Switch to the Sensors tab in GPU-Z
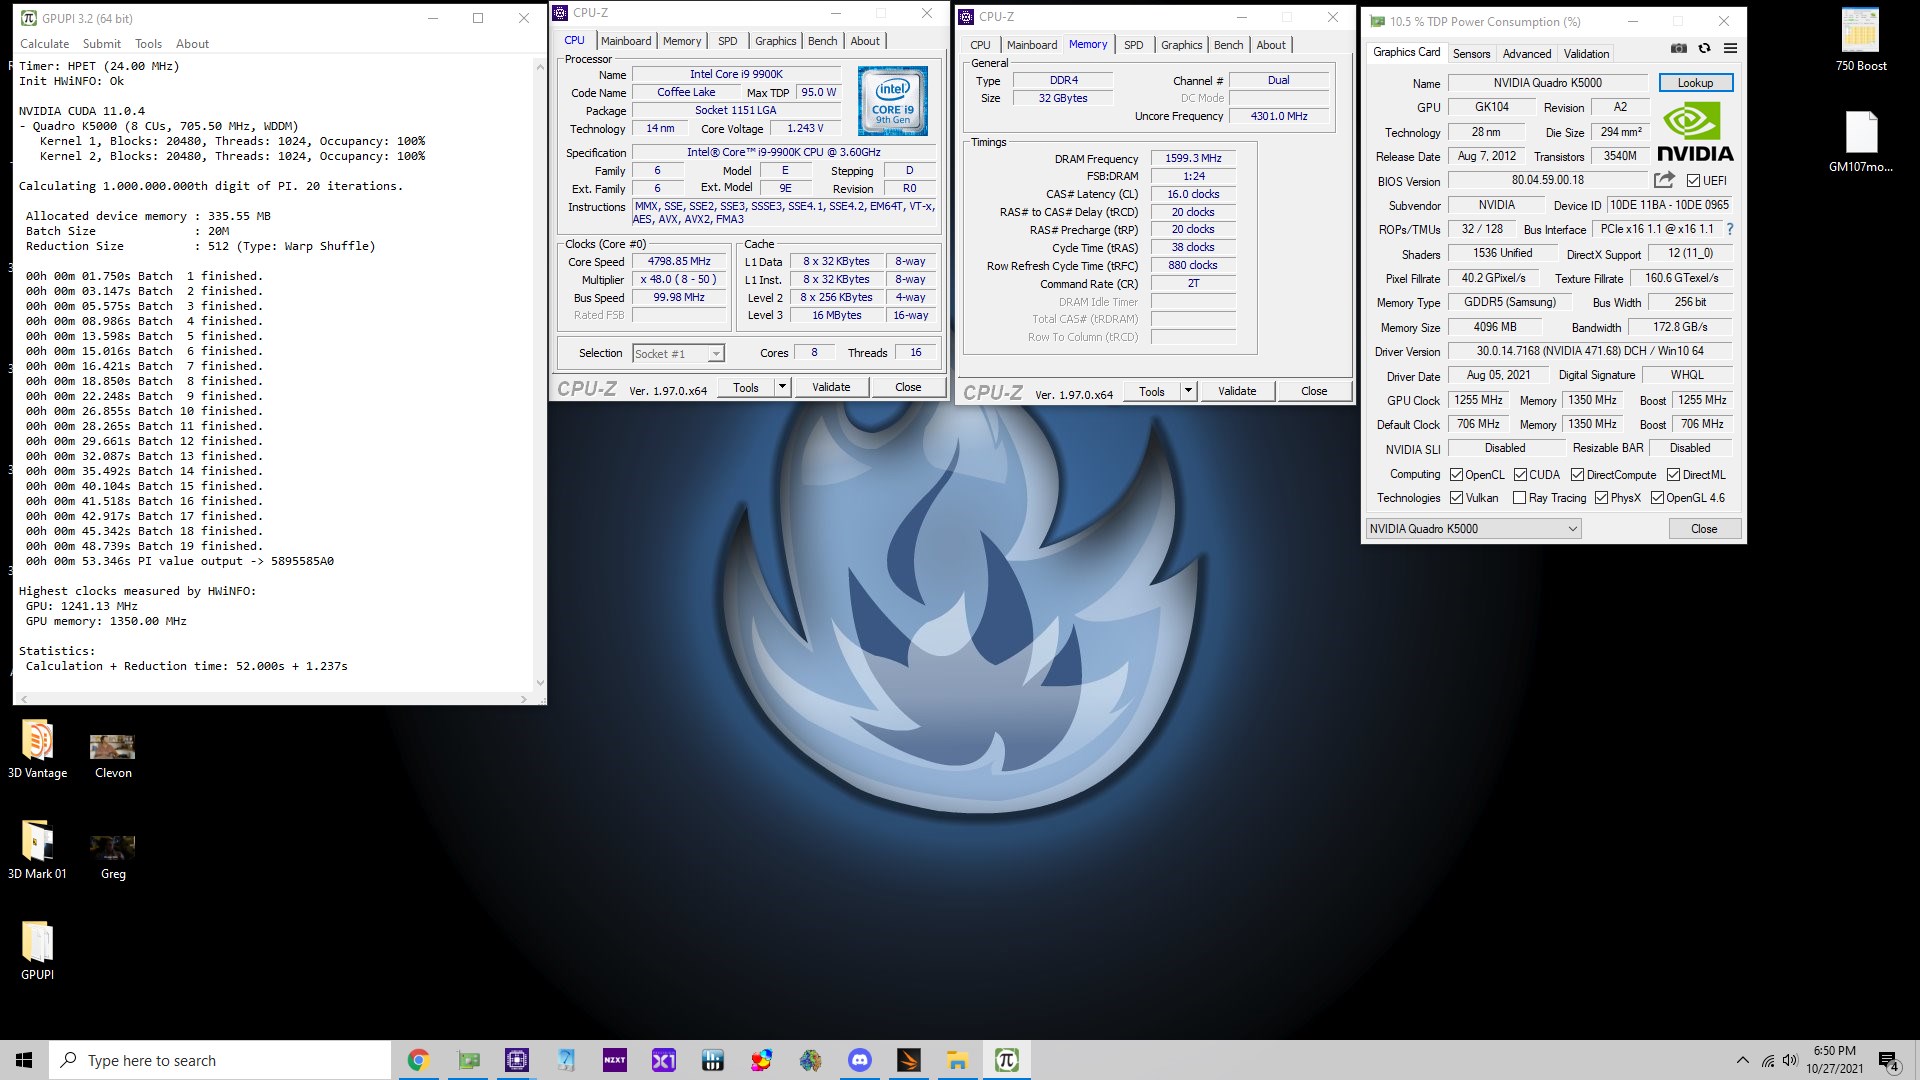Screen dimensions: 1920x1080 [1471, 54]
